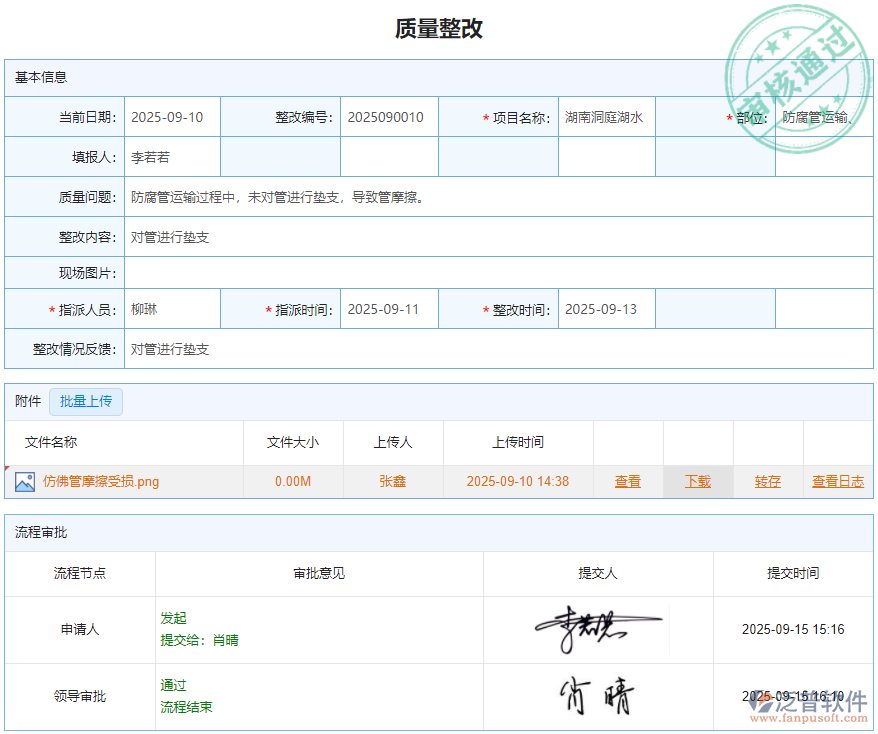
Task: 点击批量上传按钮
Action: coord(86,401)
